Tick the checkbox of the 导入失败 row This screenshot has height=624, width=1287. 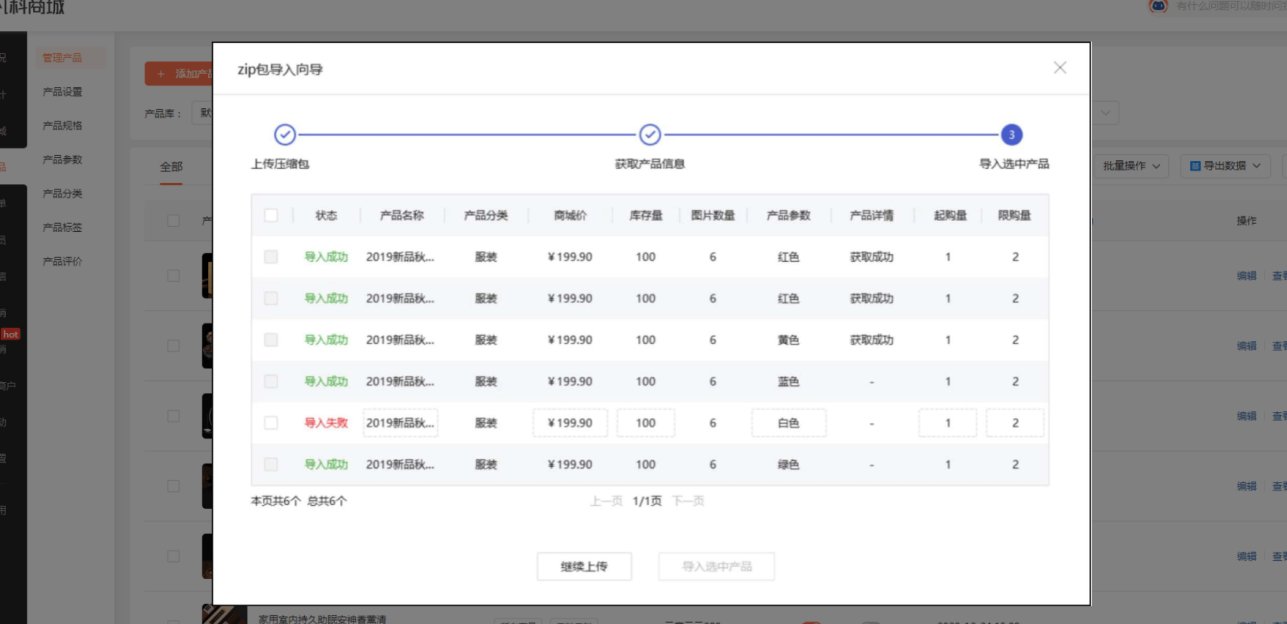(271, 423)
